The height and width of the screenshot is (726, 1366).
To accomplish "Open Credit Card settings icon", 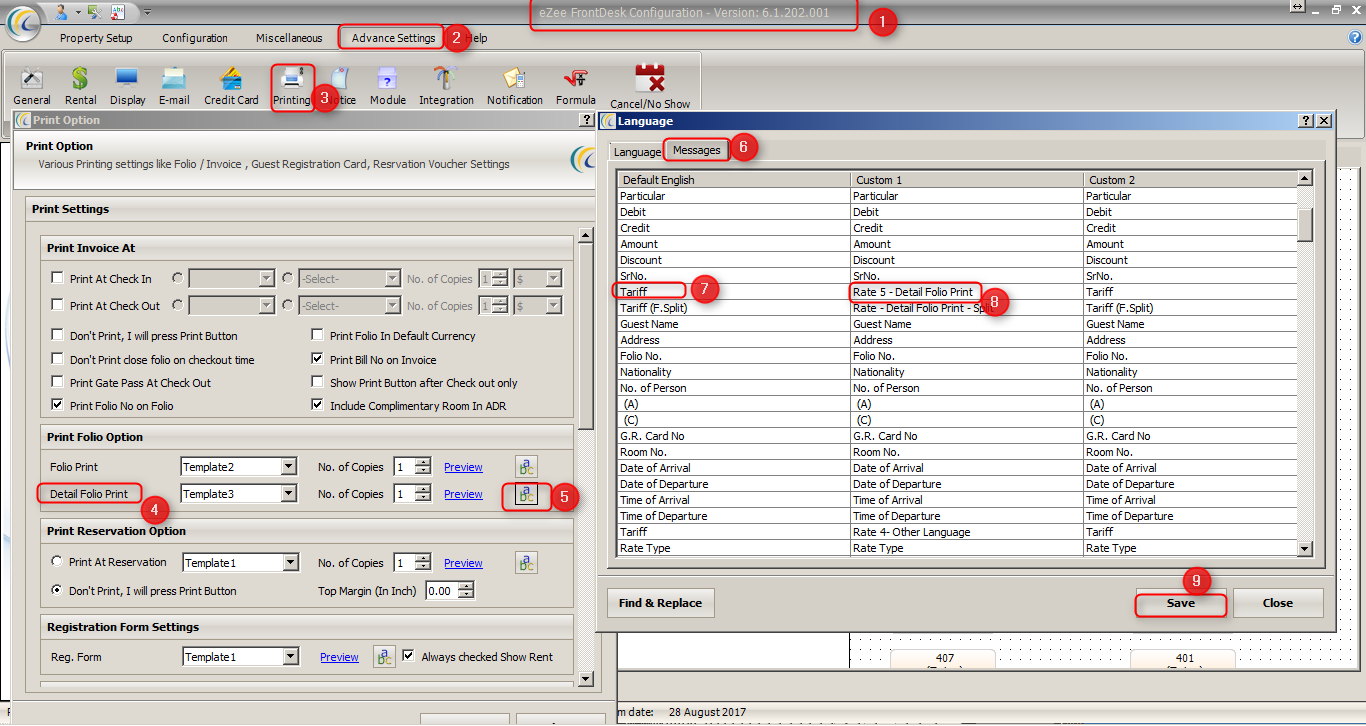I will click(231, 86).
